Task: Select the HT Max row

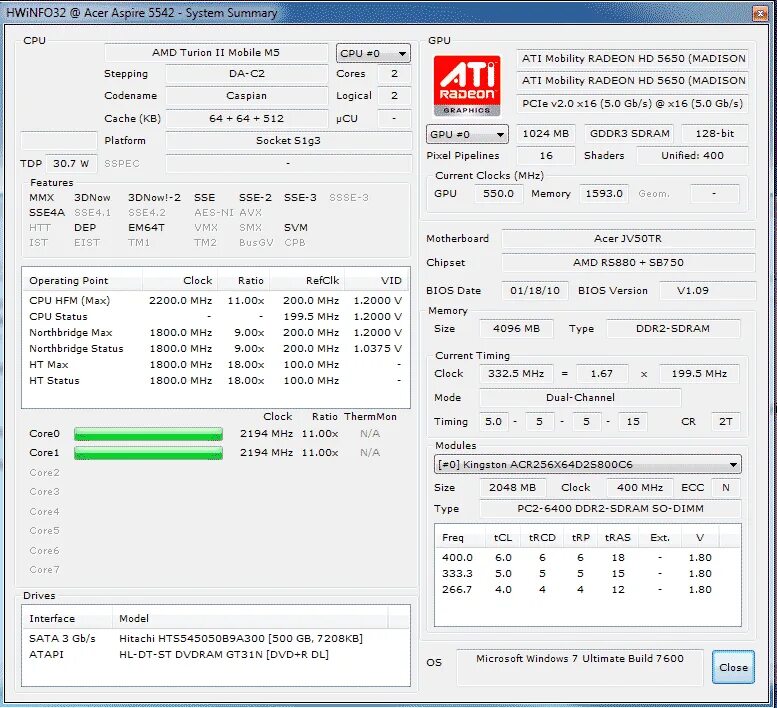Action: point(216,364)
